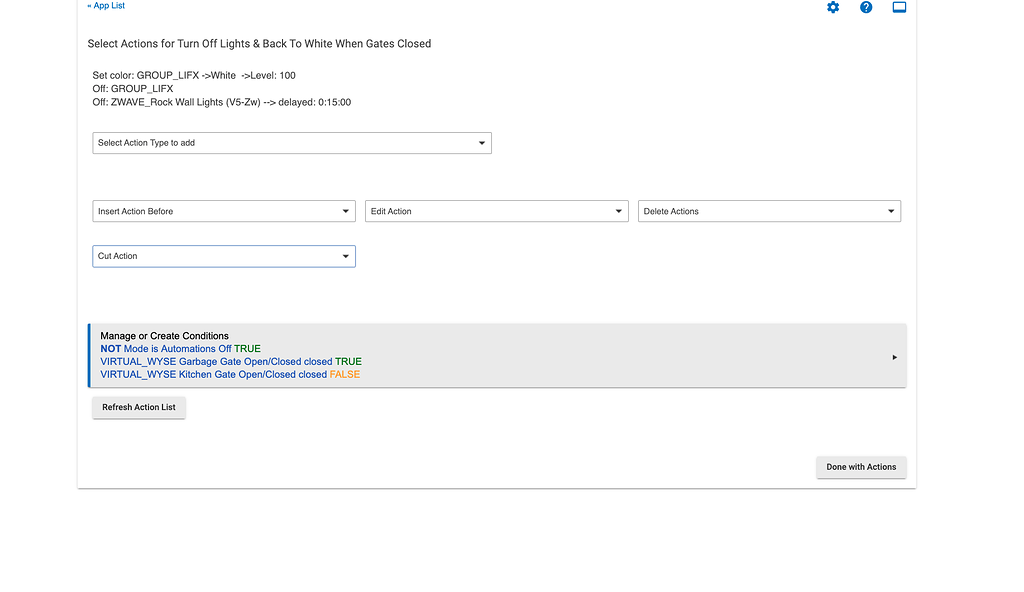
Task: Open the Cut Action dropdown
Action: pyautogui.click(x=224, y=256)
